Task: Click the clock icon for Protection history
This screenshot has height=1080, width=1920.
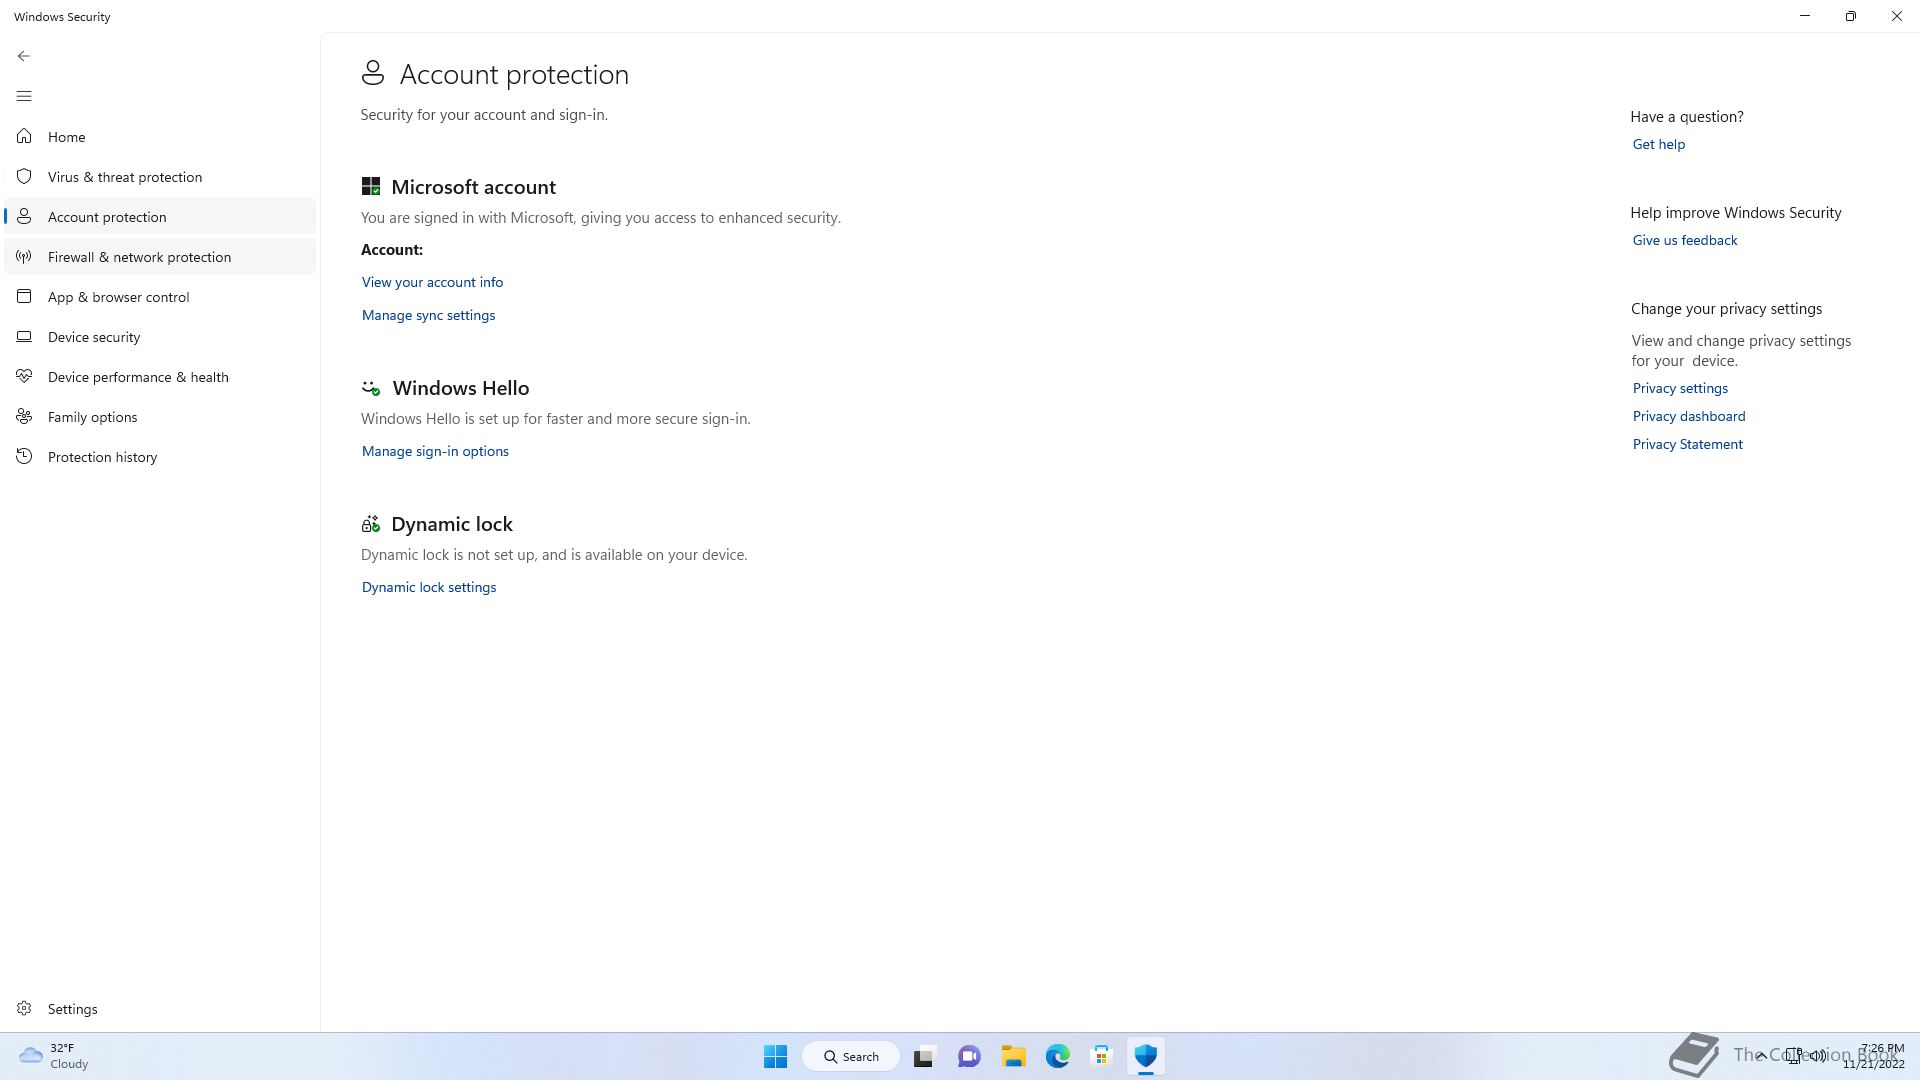Action: [x=24, y=457]
